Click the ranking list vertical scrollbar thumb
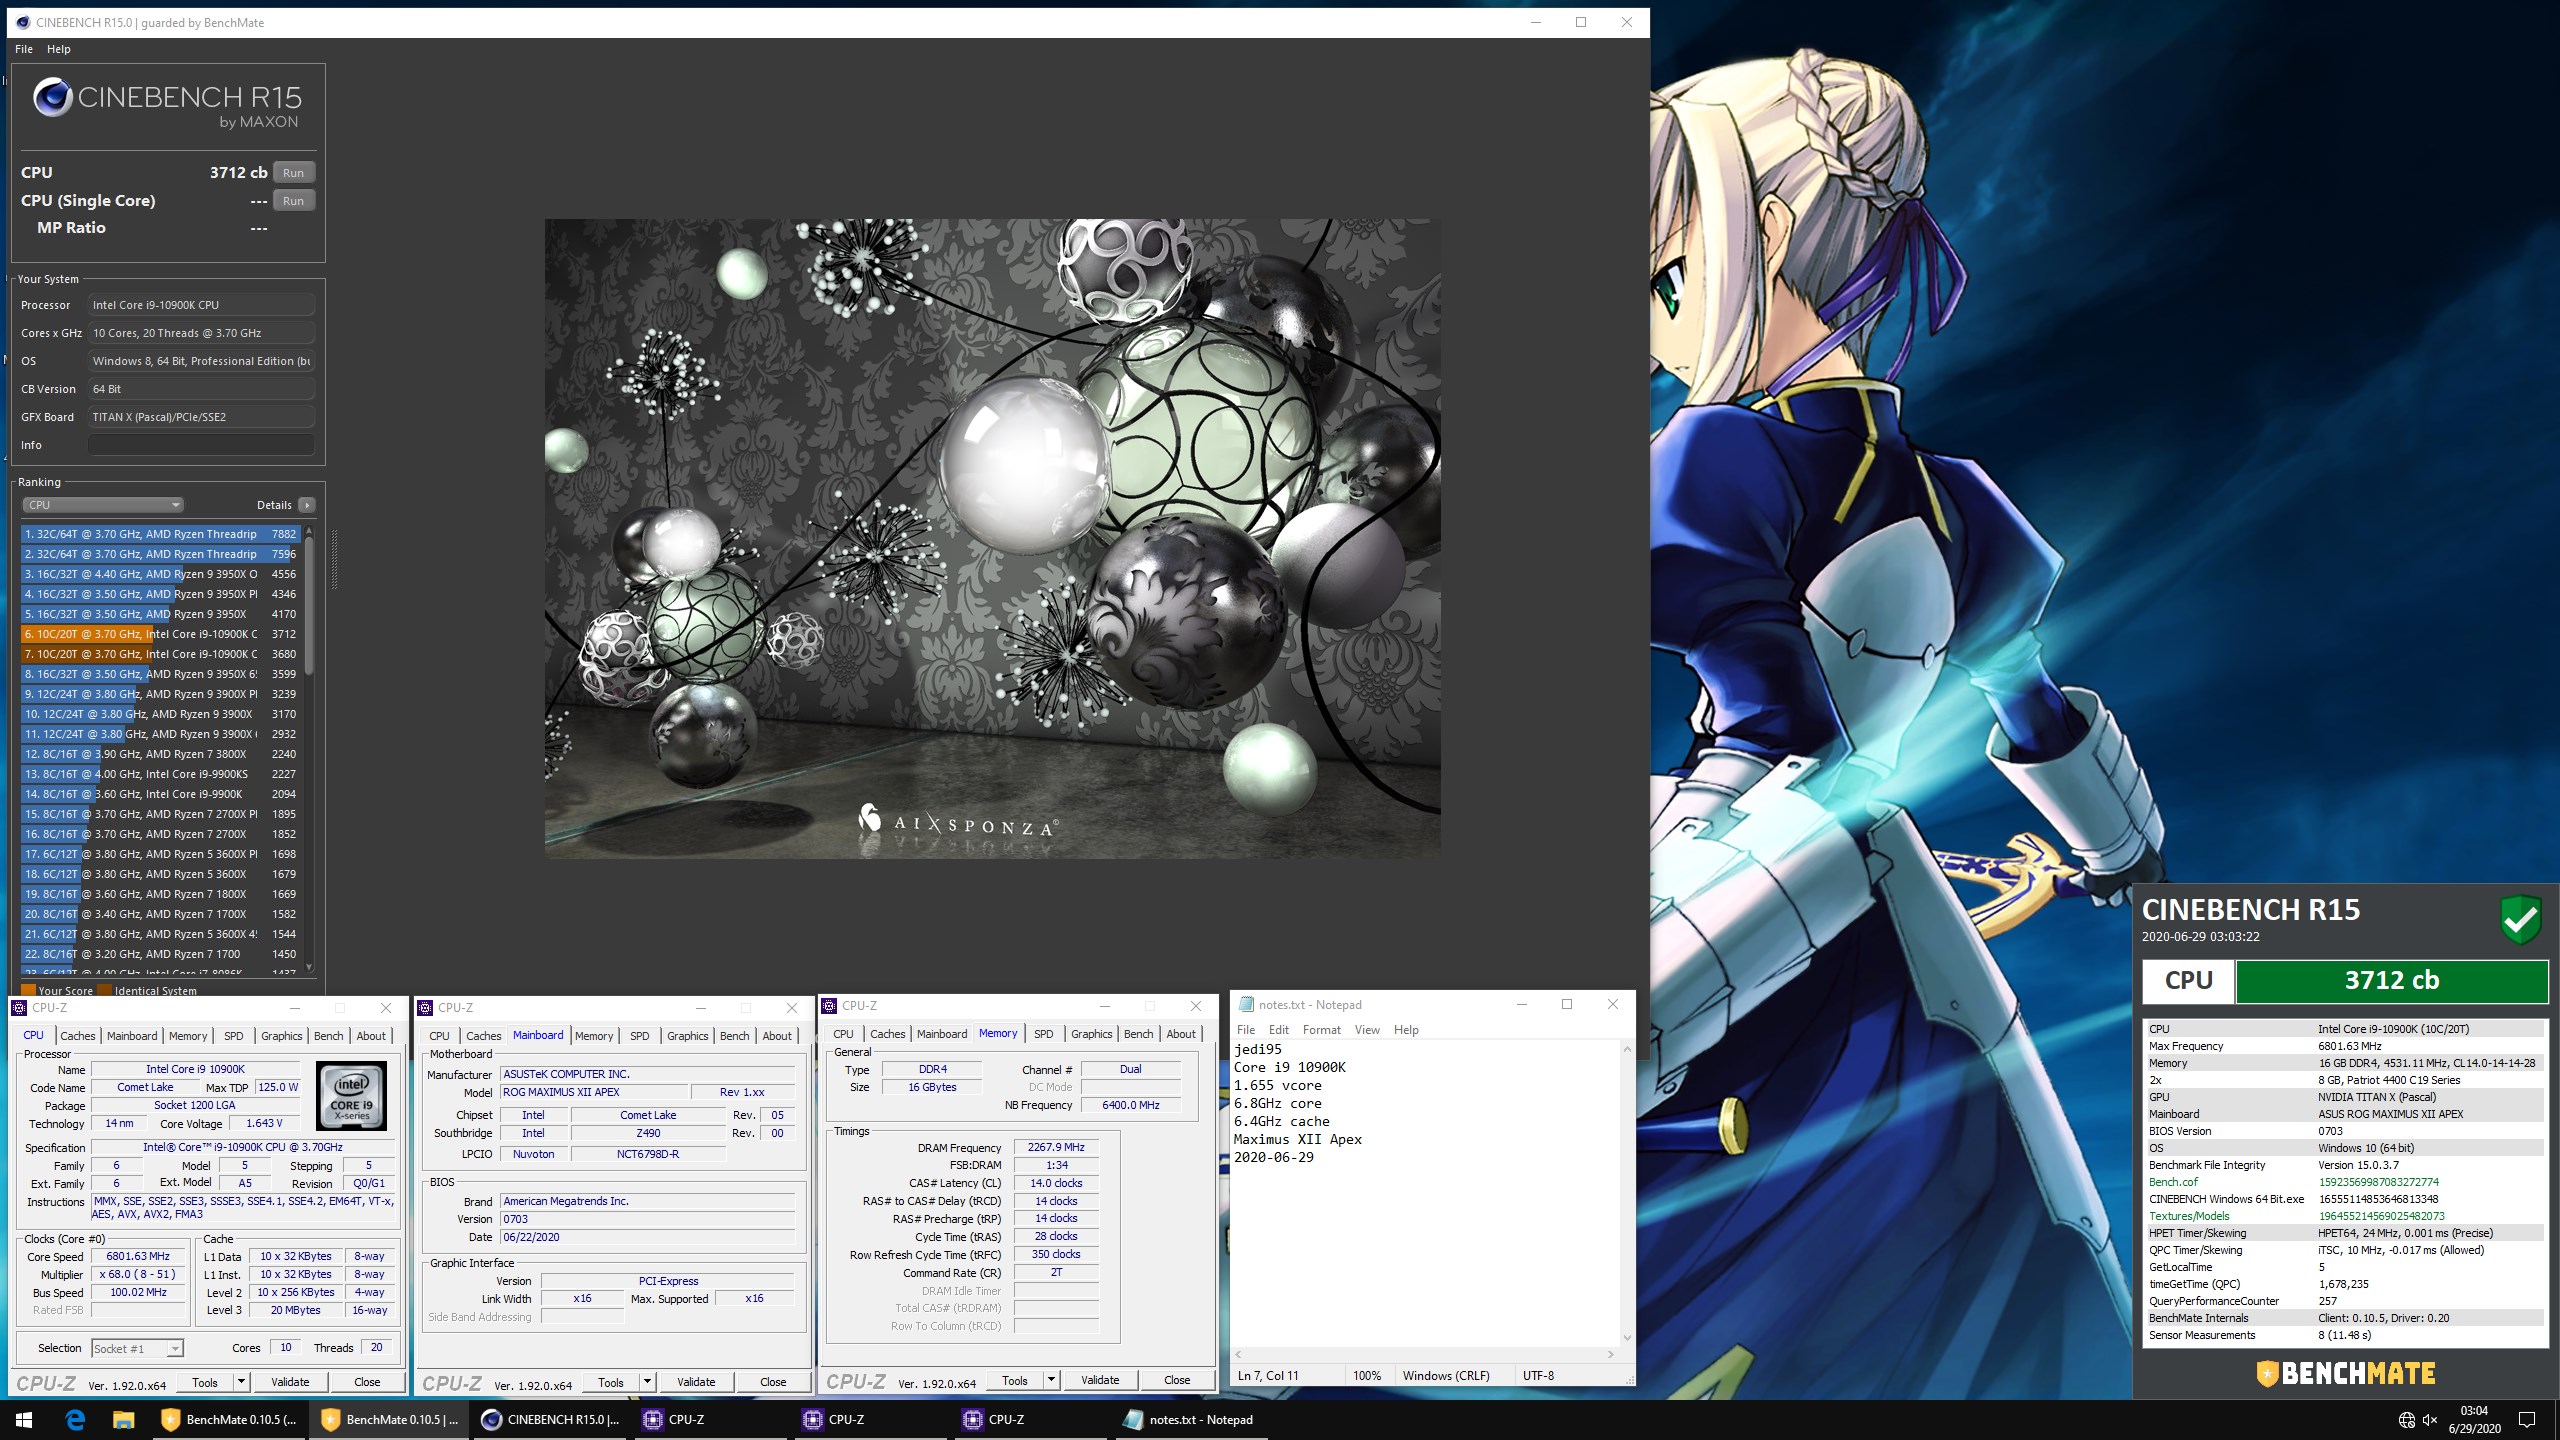The height and width of the screenshot is (1440, 2560). (309, 605)
